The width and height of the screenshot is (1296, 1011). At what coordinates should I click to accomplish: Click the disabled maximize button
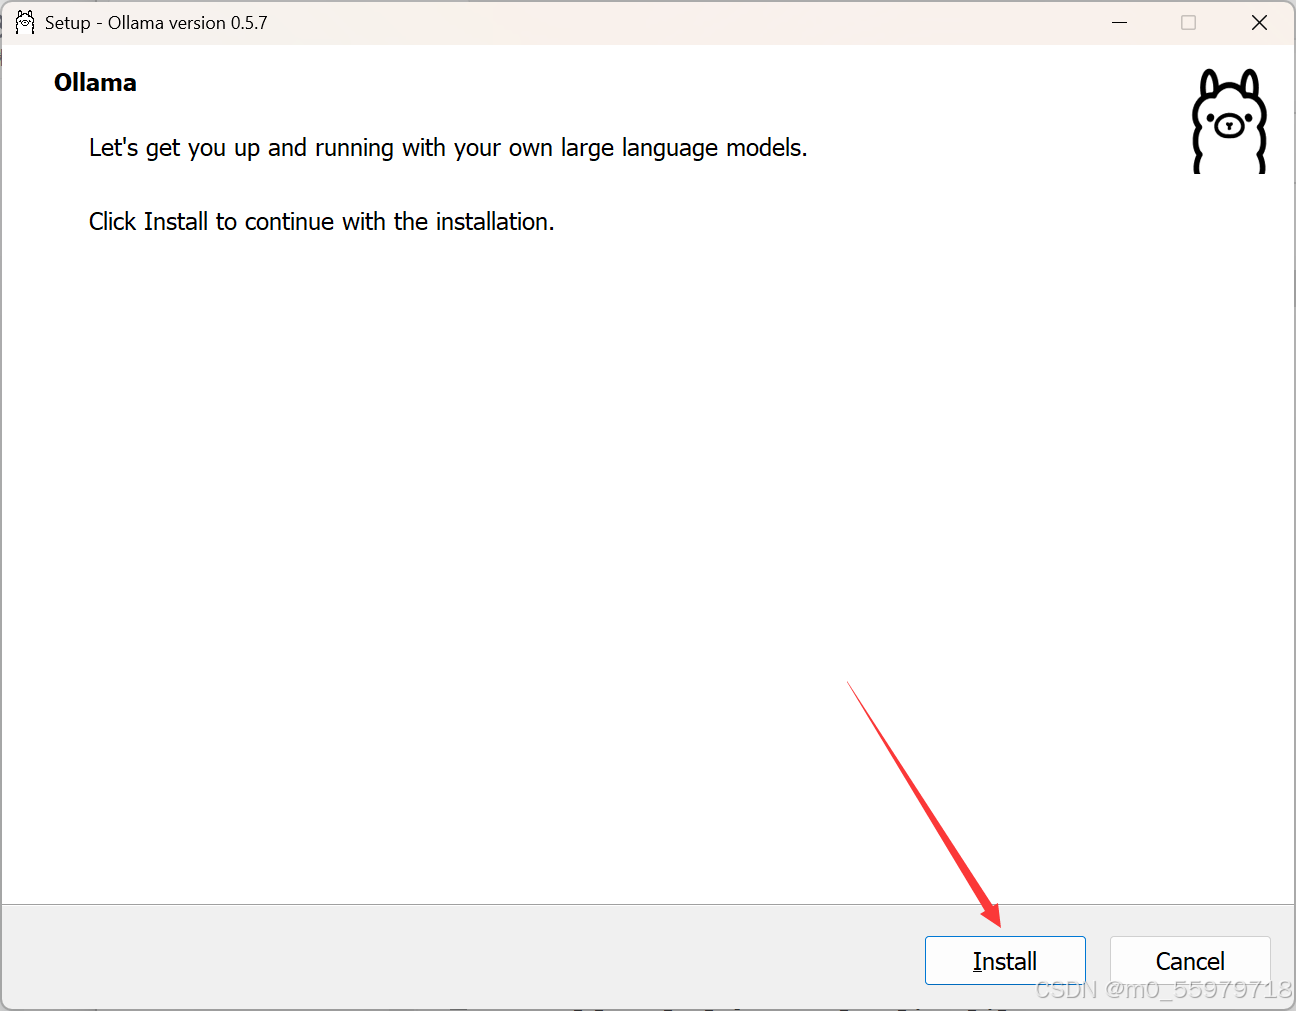coord(1188,22)
